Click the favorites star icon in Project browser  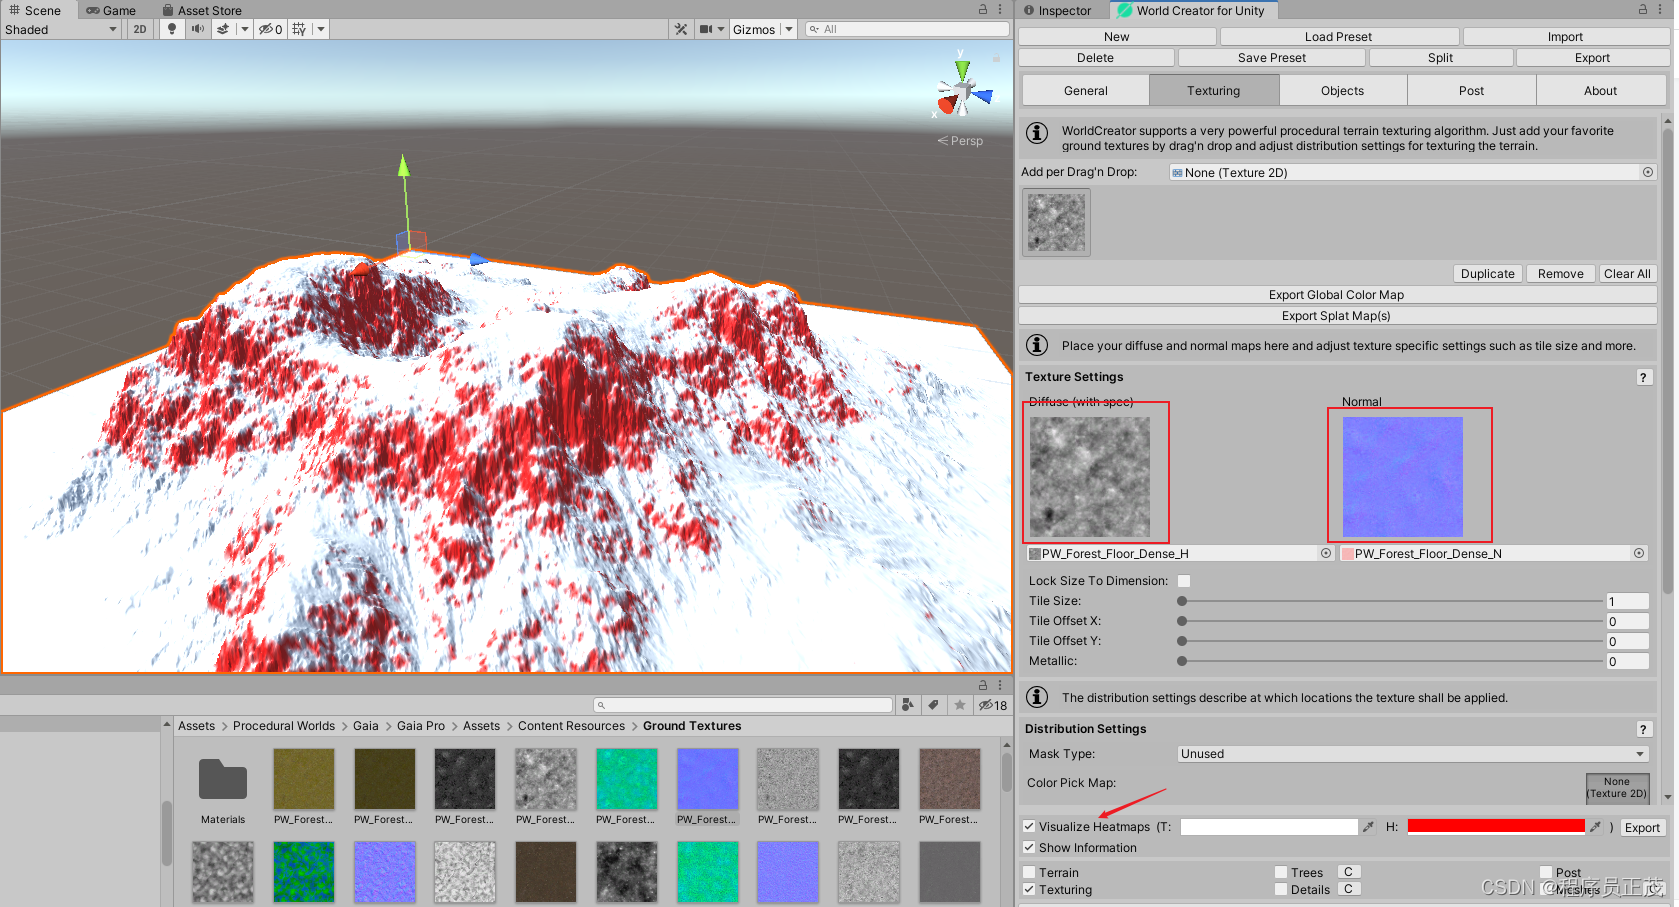click(961, 705)
